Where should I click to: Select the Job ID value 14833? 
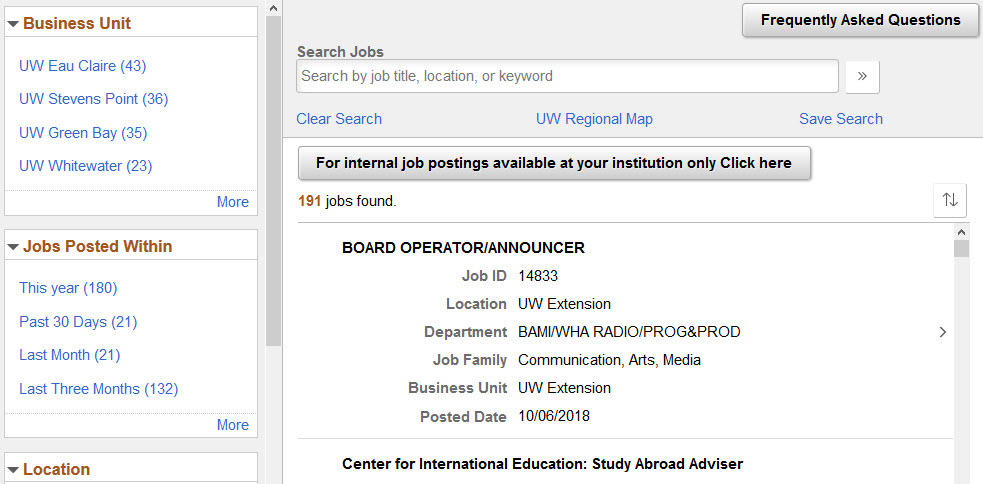(538, 276)
